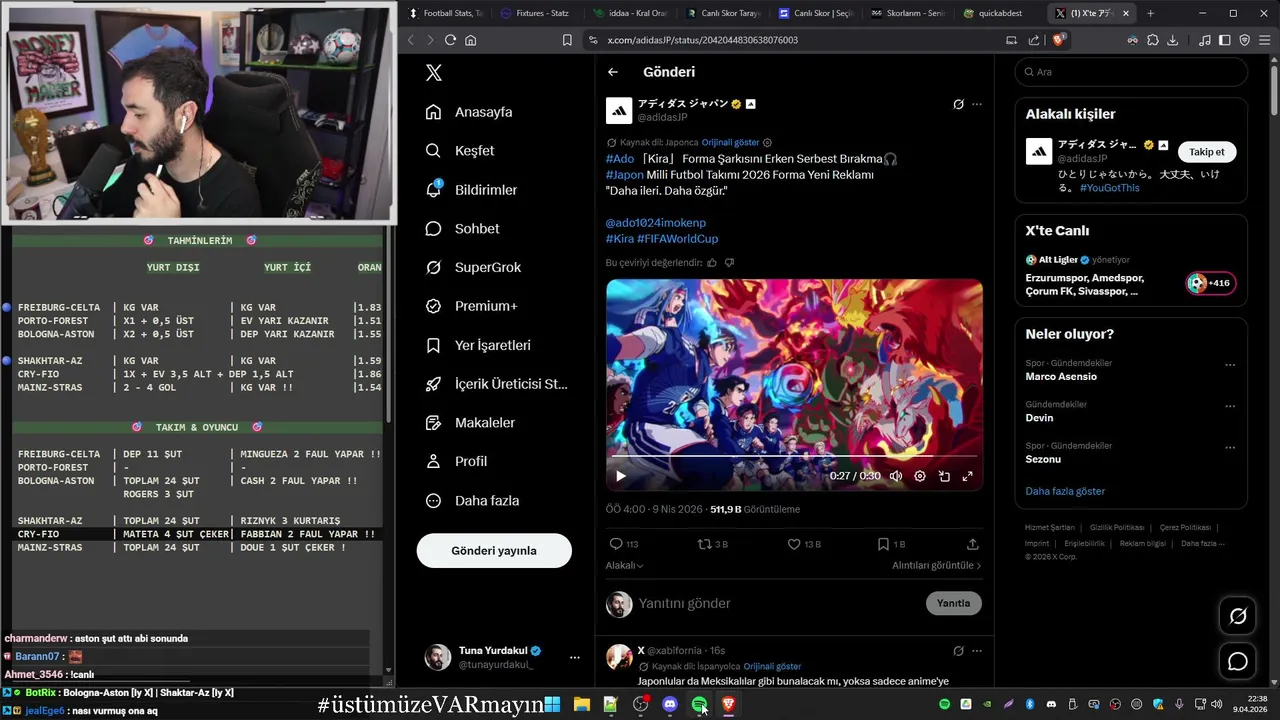Open Anasayfa home in the X sidebar
Image resolution: width=1280 pixels, height=720 pixels.
(468, 112)
